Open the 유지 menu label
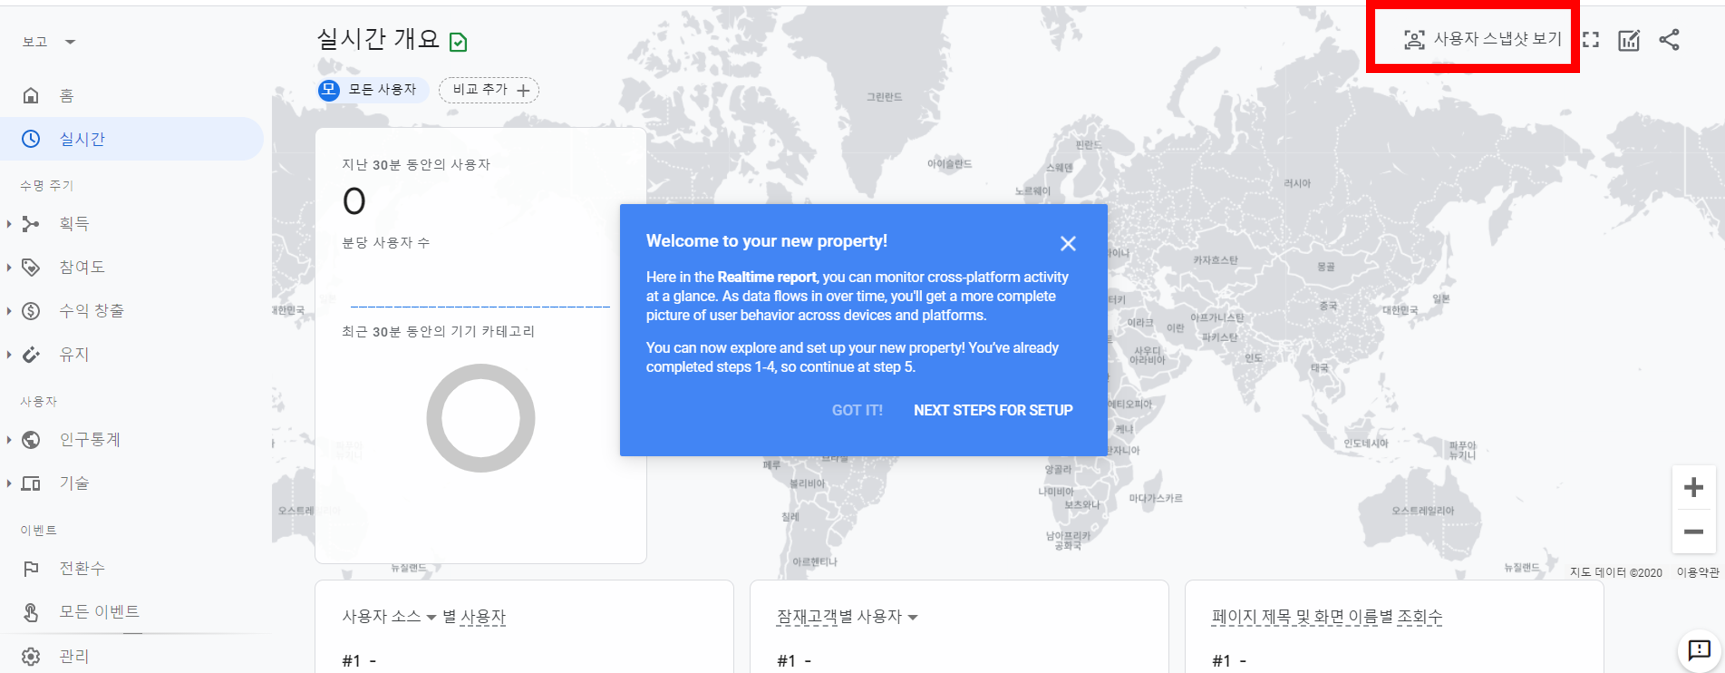This screenshot has width=1725, height=673. click(74, 354)
